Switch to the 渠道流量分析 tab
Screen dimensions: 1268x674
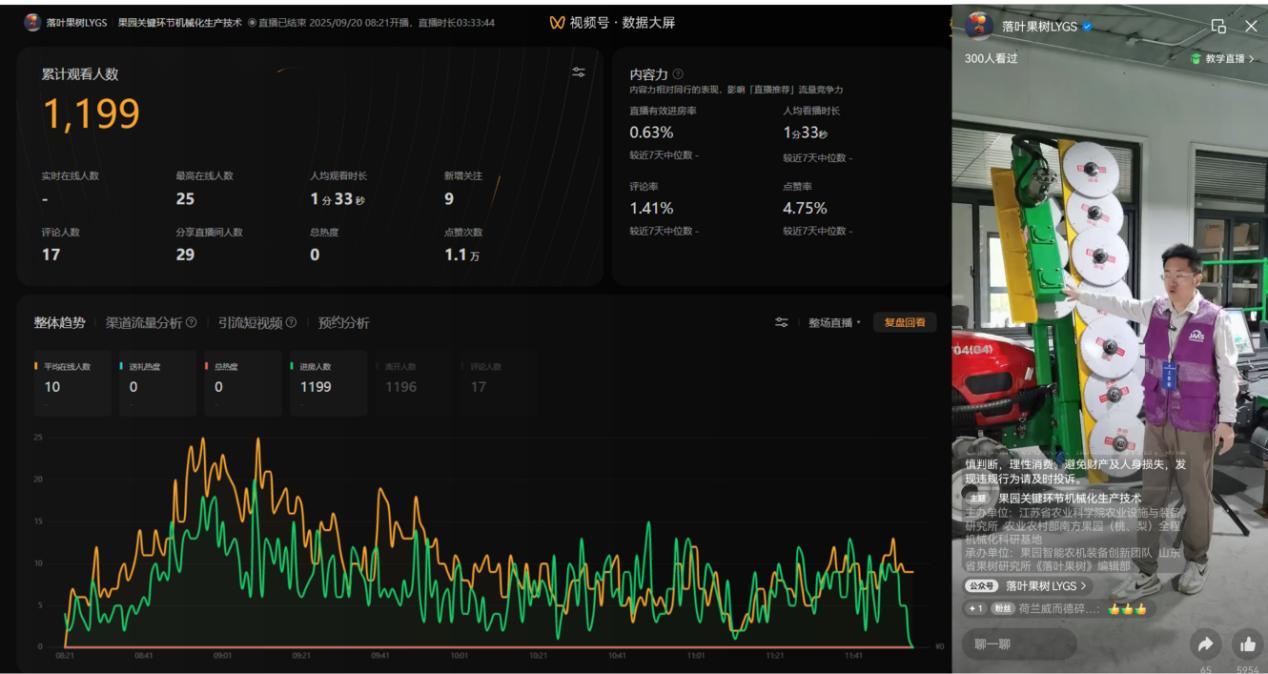tap(144, 322)
